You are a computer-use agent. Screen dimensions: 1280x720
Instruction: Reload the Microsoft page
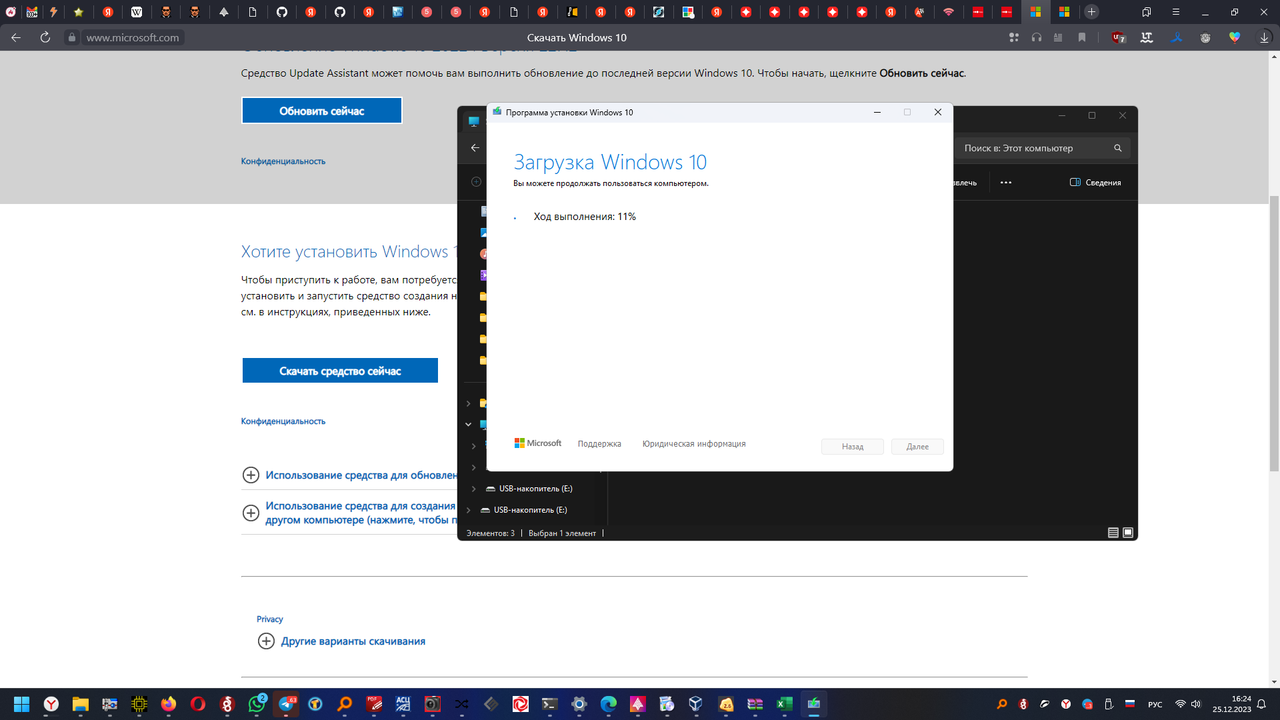point(45,37)
